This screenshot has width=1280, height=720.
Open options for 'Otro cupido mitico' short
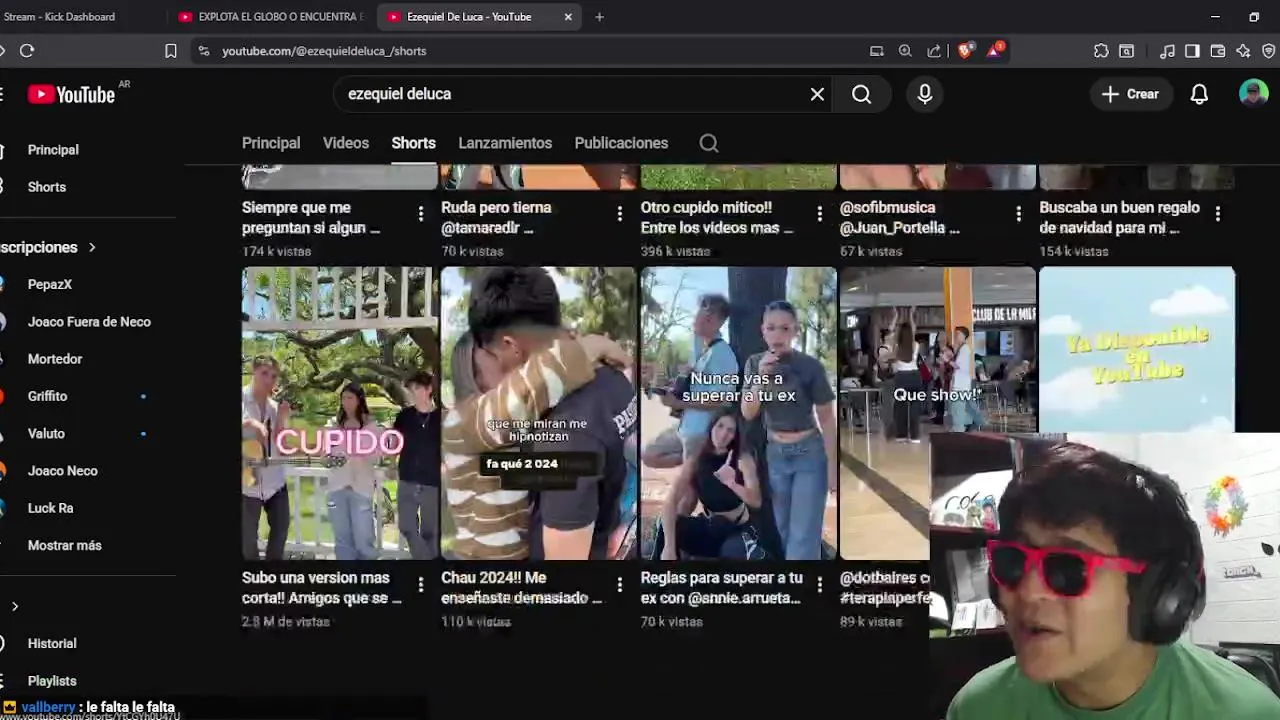(820, 213)
